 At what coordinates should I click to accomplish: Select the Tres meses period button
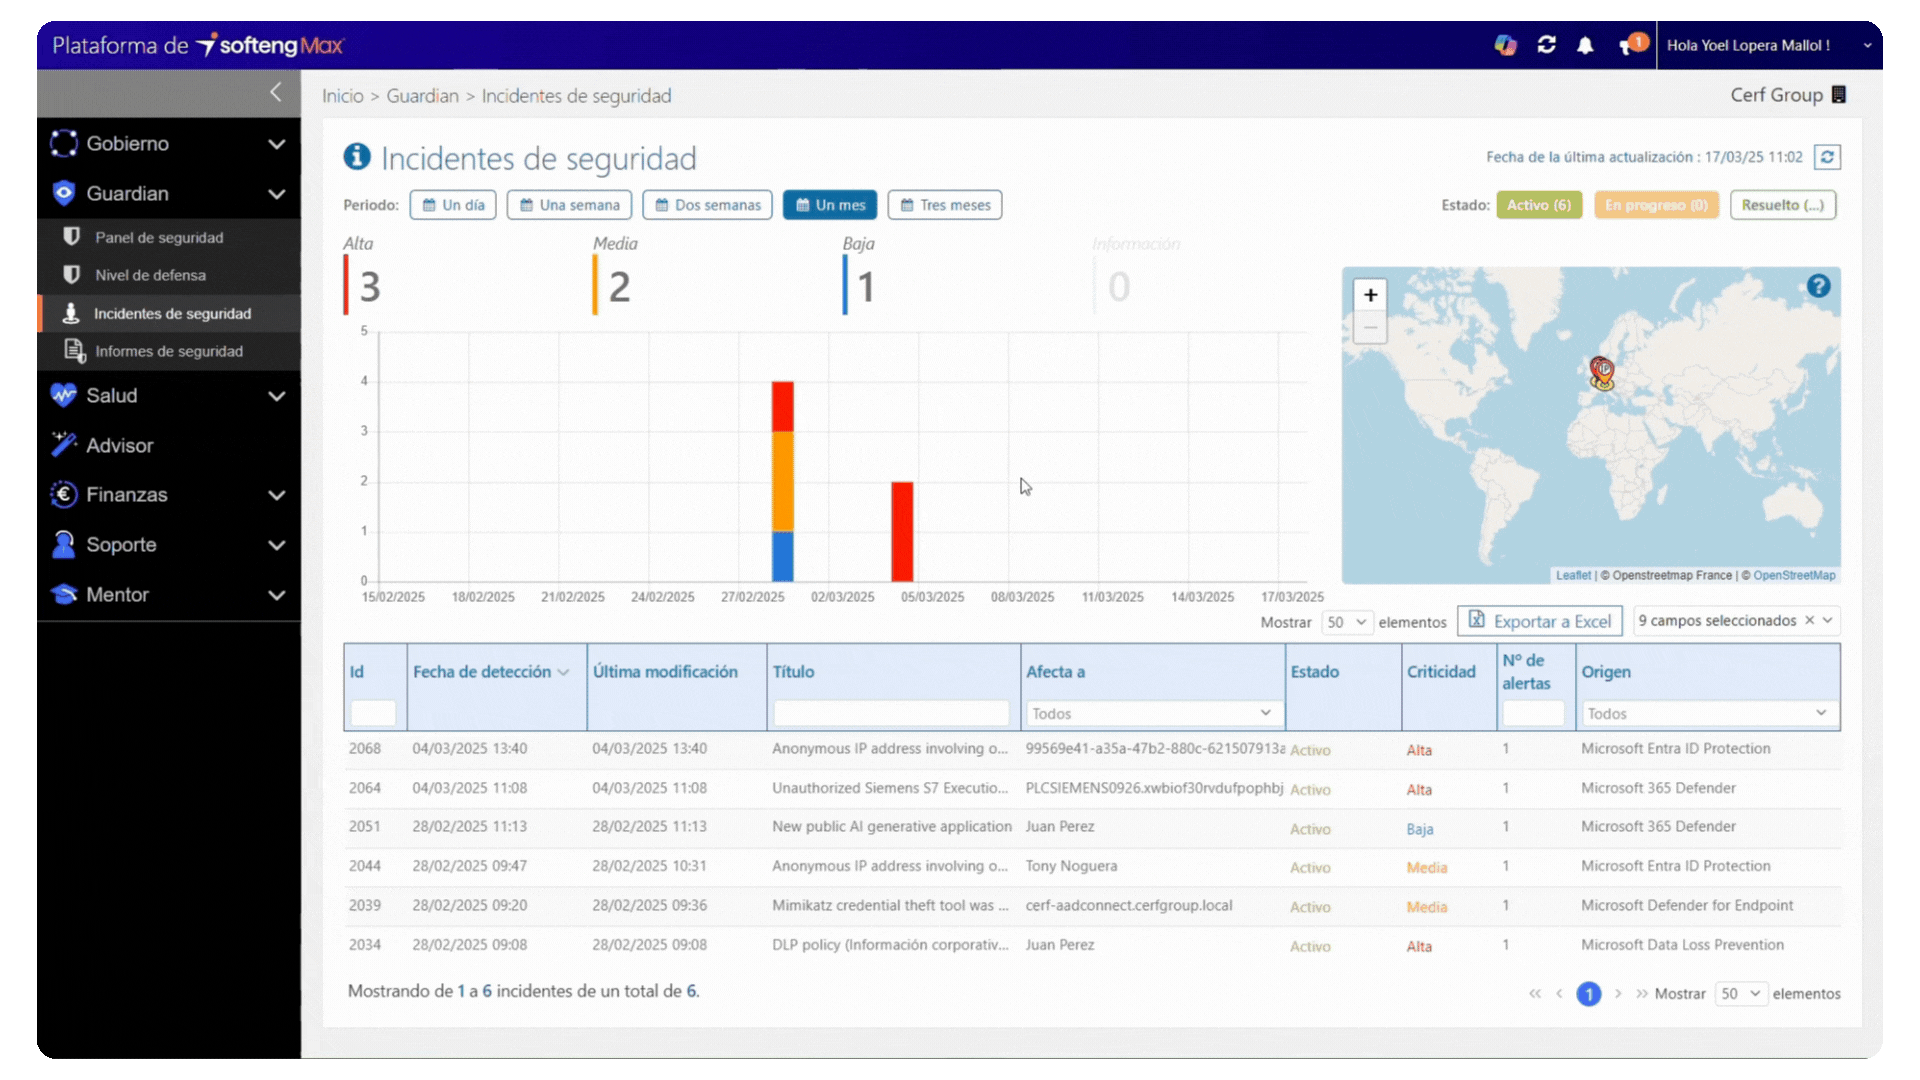pos(944,205)
